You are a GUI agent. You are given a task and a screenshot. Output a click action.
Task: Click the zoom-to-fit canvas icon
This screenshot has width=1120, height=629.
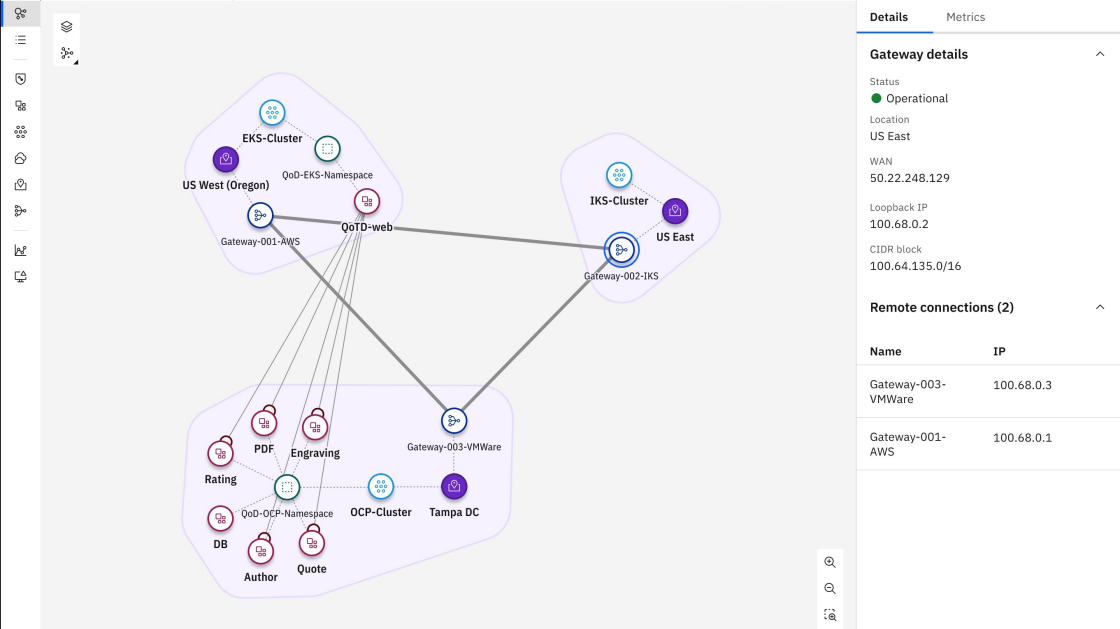(x=830, y=615)
